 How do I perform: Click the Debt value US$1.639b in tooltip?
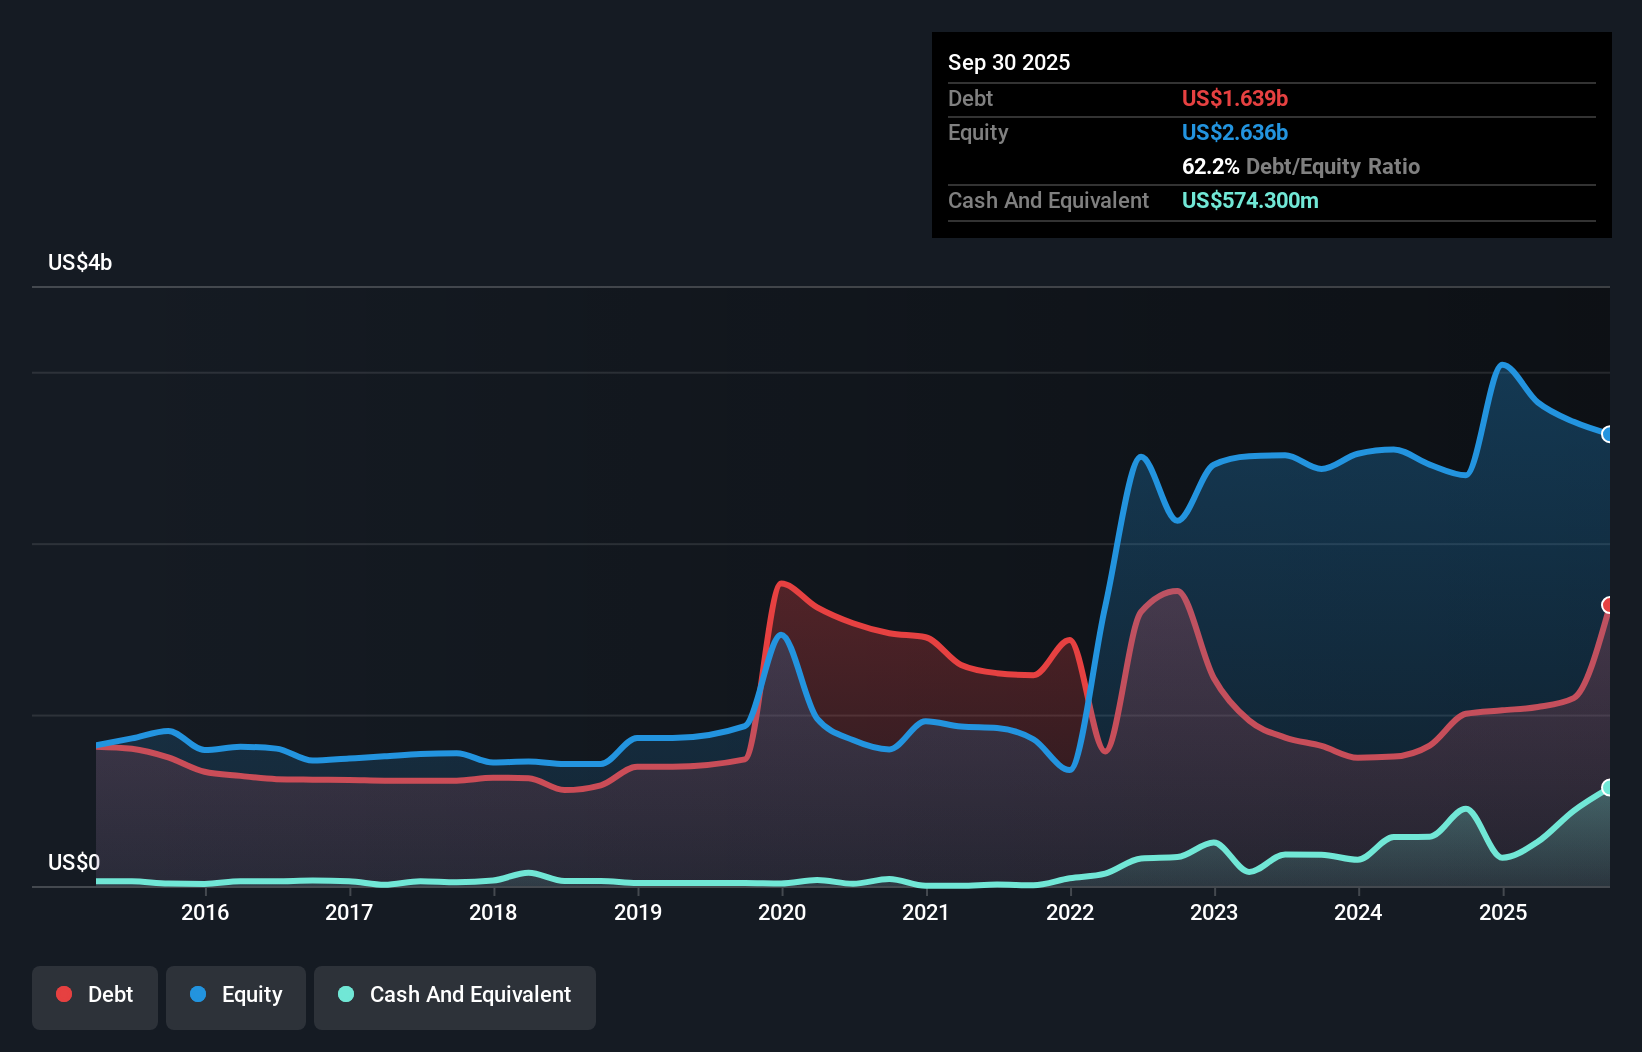[x=1235, y=98]
